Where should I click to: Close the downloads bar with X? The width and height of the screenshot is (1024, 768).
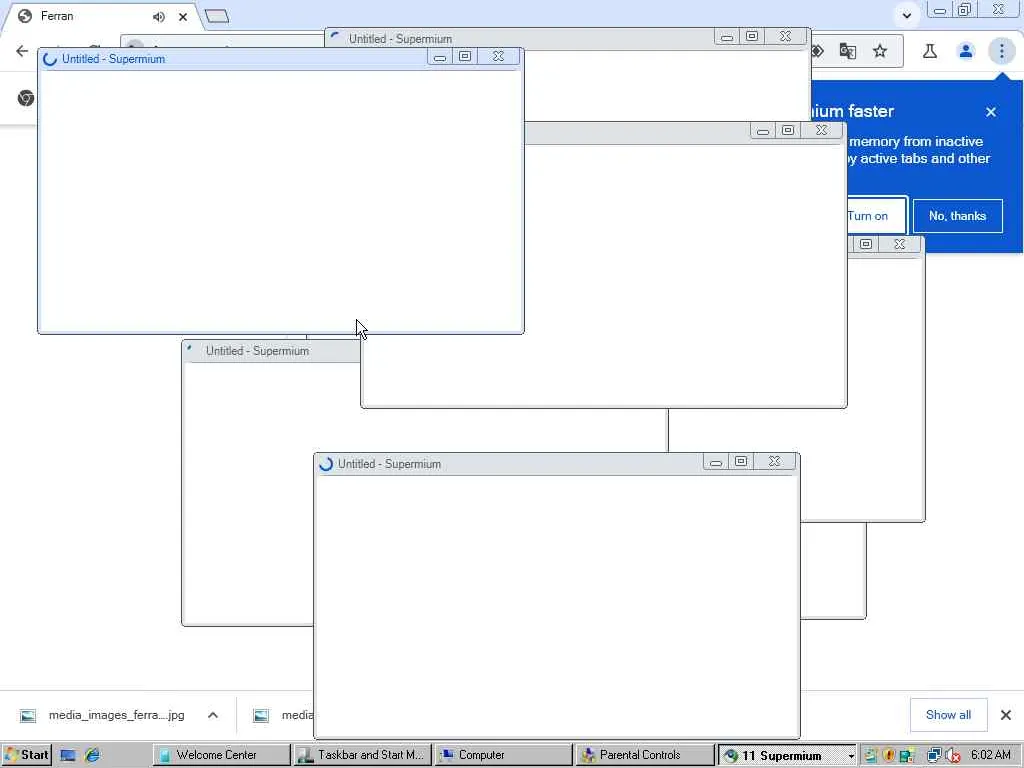click(1006, 715)
